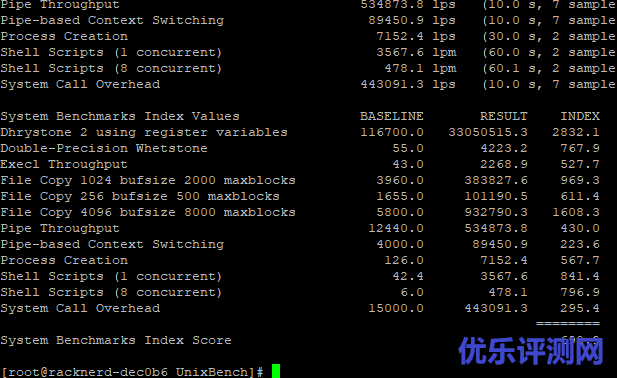Click the Dhrystone 2 index value 2832.1
Image resolution: width=617 pixels, height=378 pixels.
[x=576, y=132]
